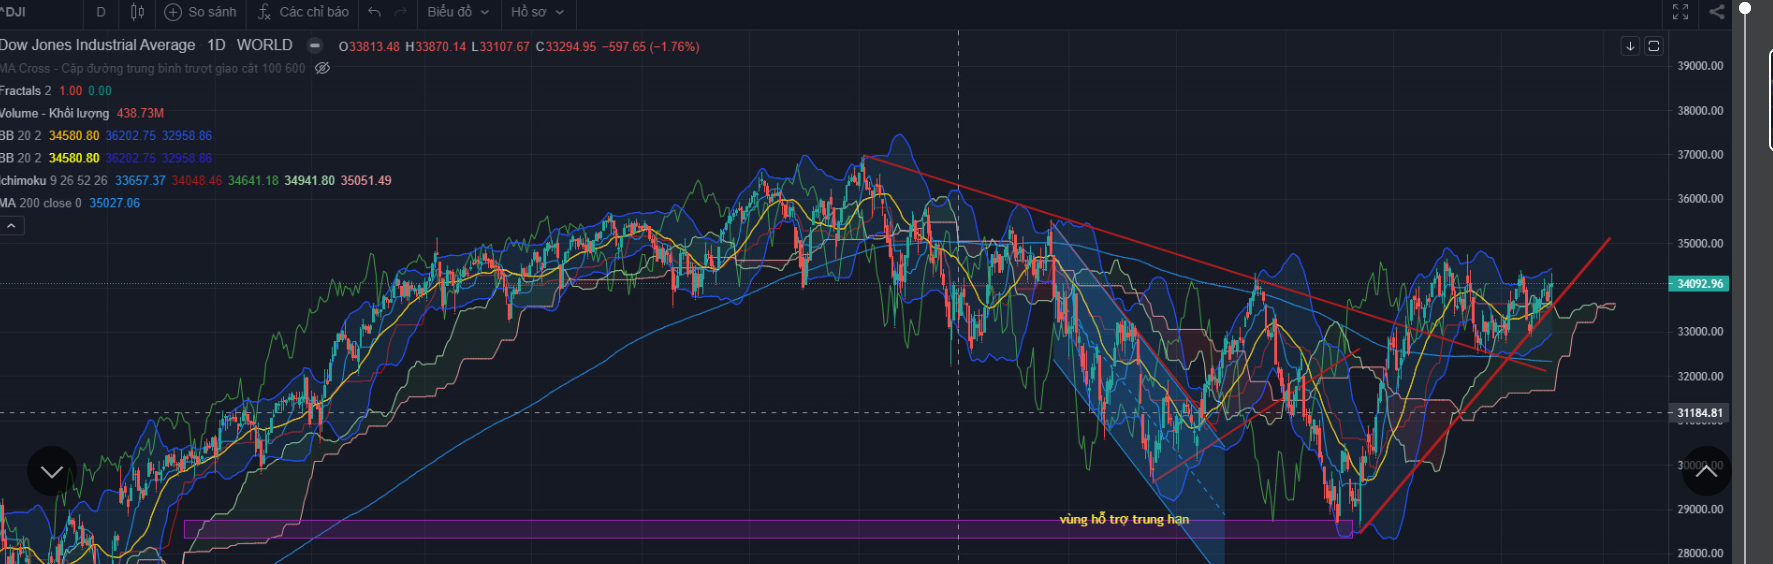Select the D timeframe interval
The height and width of the screenshot is (564, 1773).
click(x=101, y=12)
